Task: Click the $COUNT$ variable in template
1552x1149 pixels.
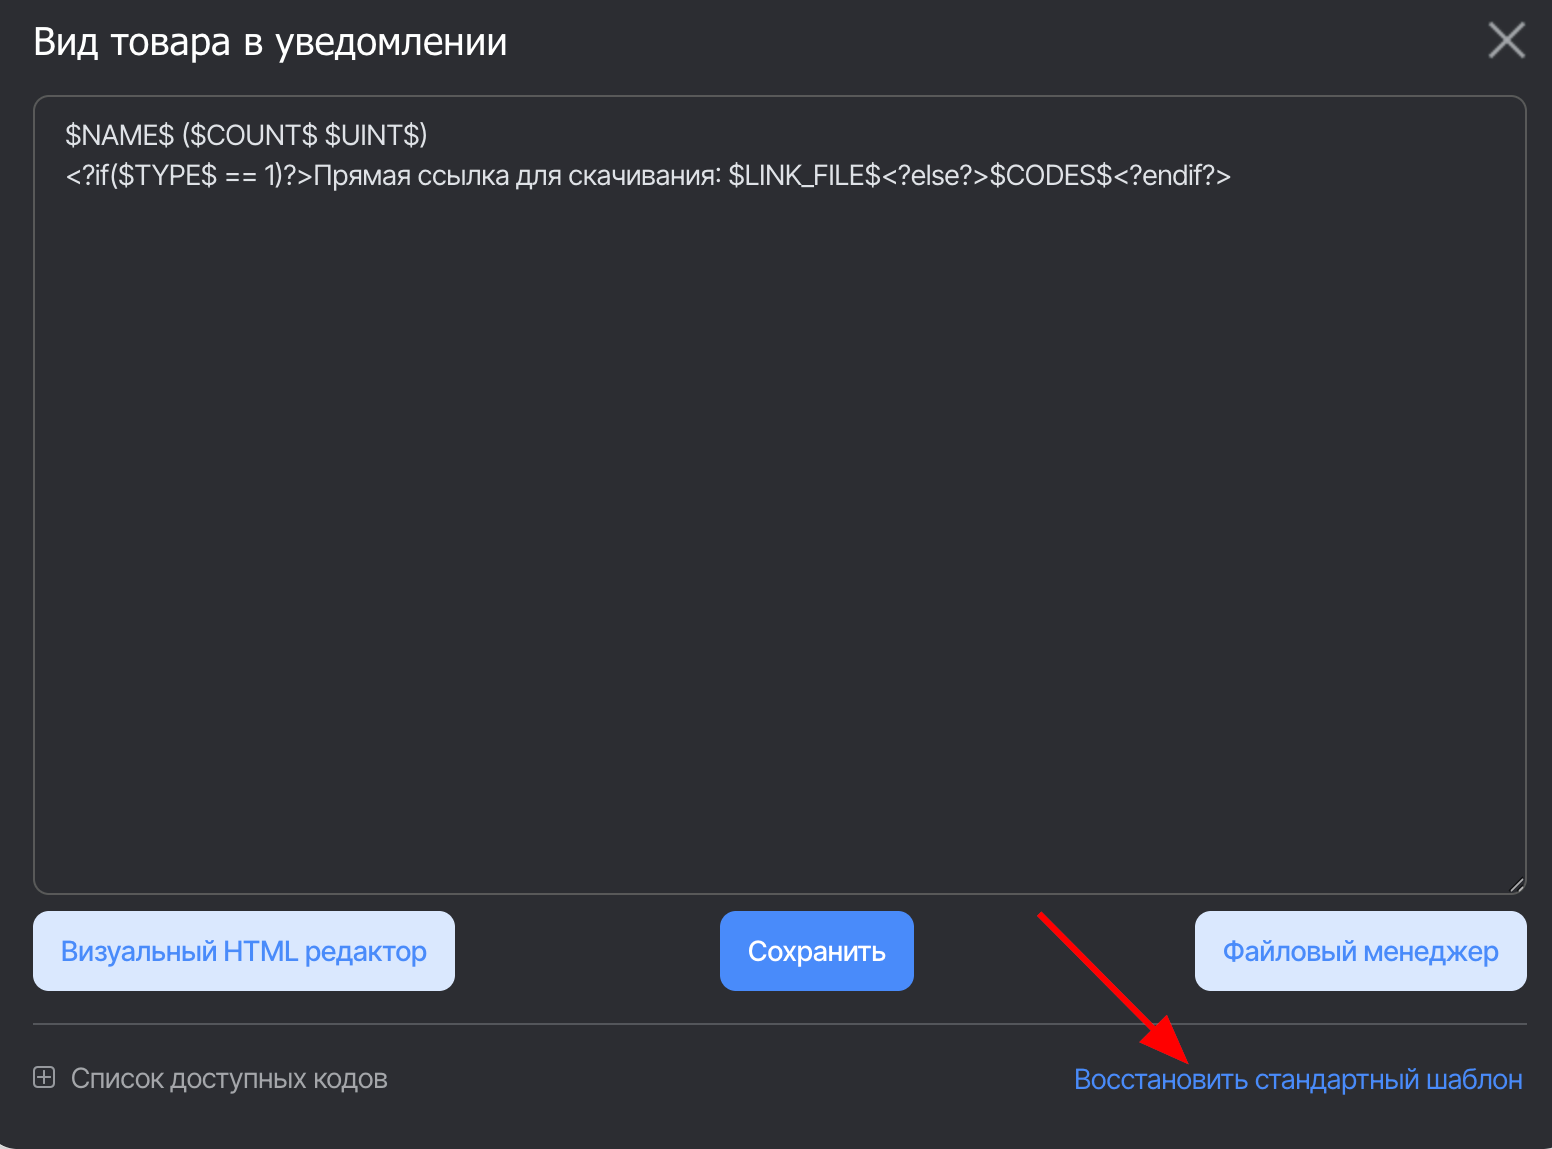Action: (253, 135)
